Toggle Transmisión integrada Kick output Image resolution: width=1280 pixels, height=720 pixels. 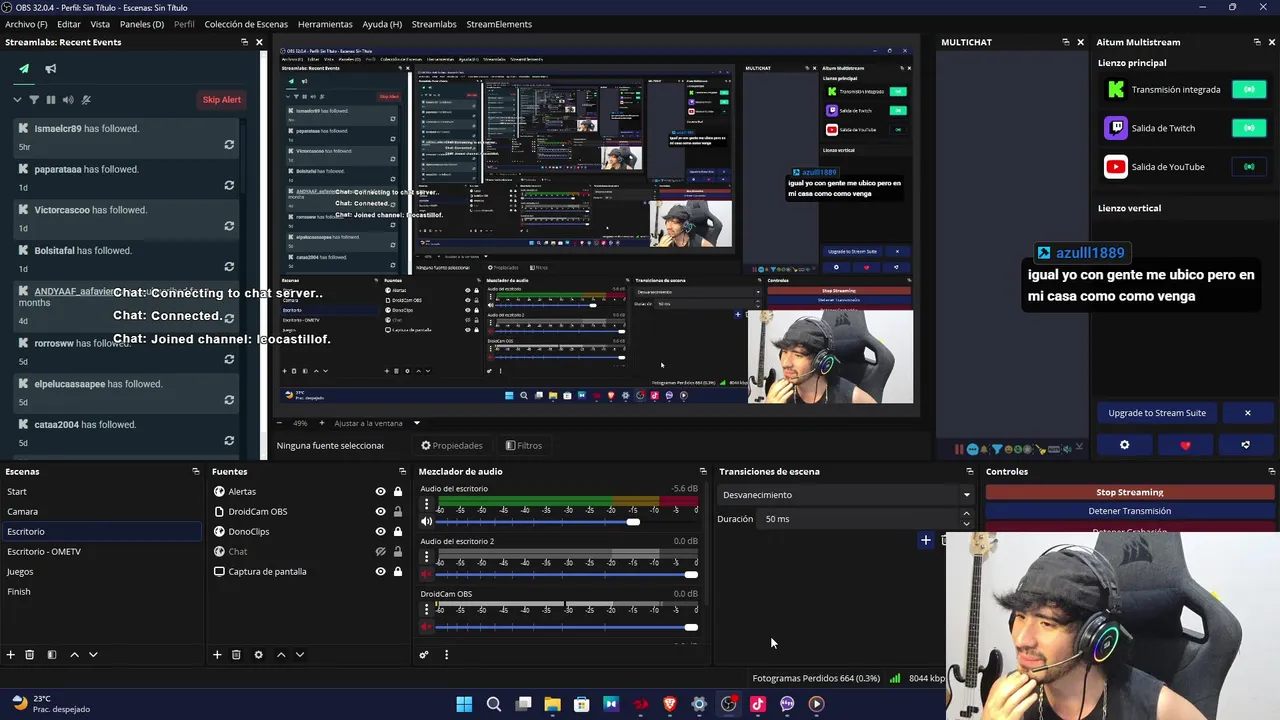[x=1249, y=90]
